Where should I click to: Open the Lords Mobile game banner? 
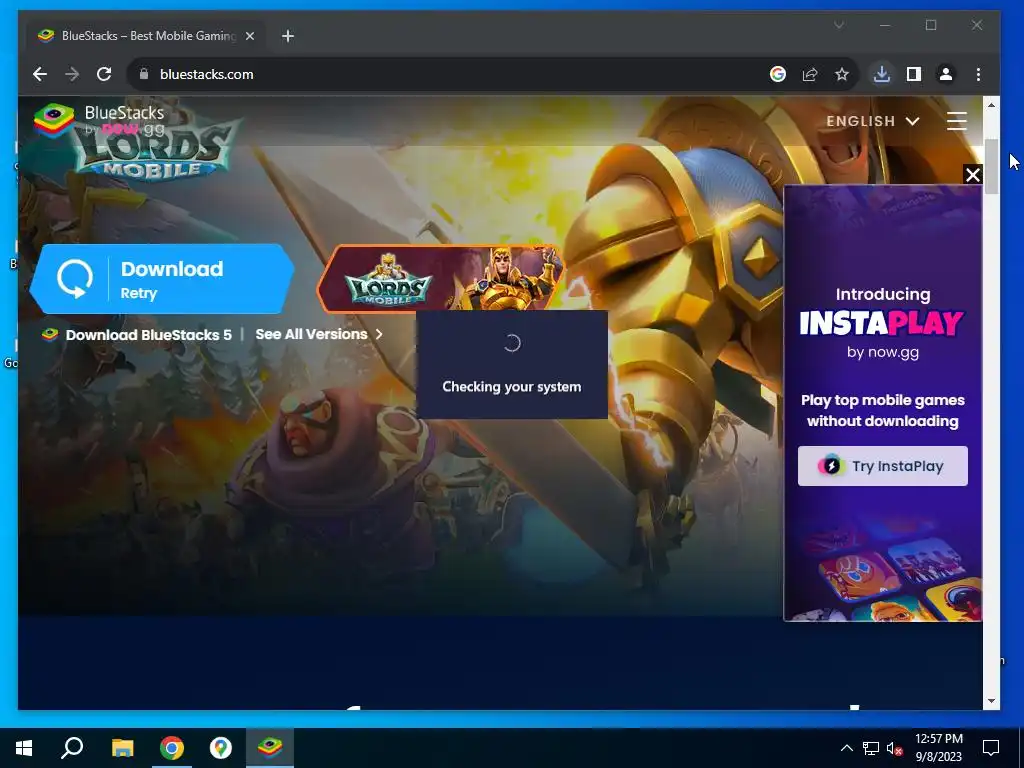pyautogui.click(x=441, y=279)
